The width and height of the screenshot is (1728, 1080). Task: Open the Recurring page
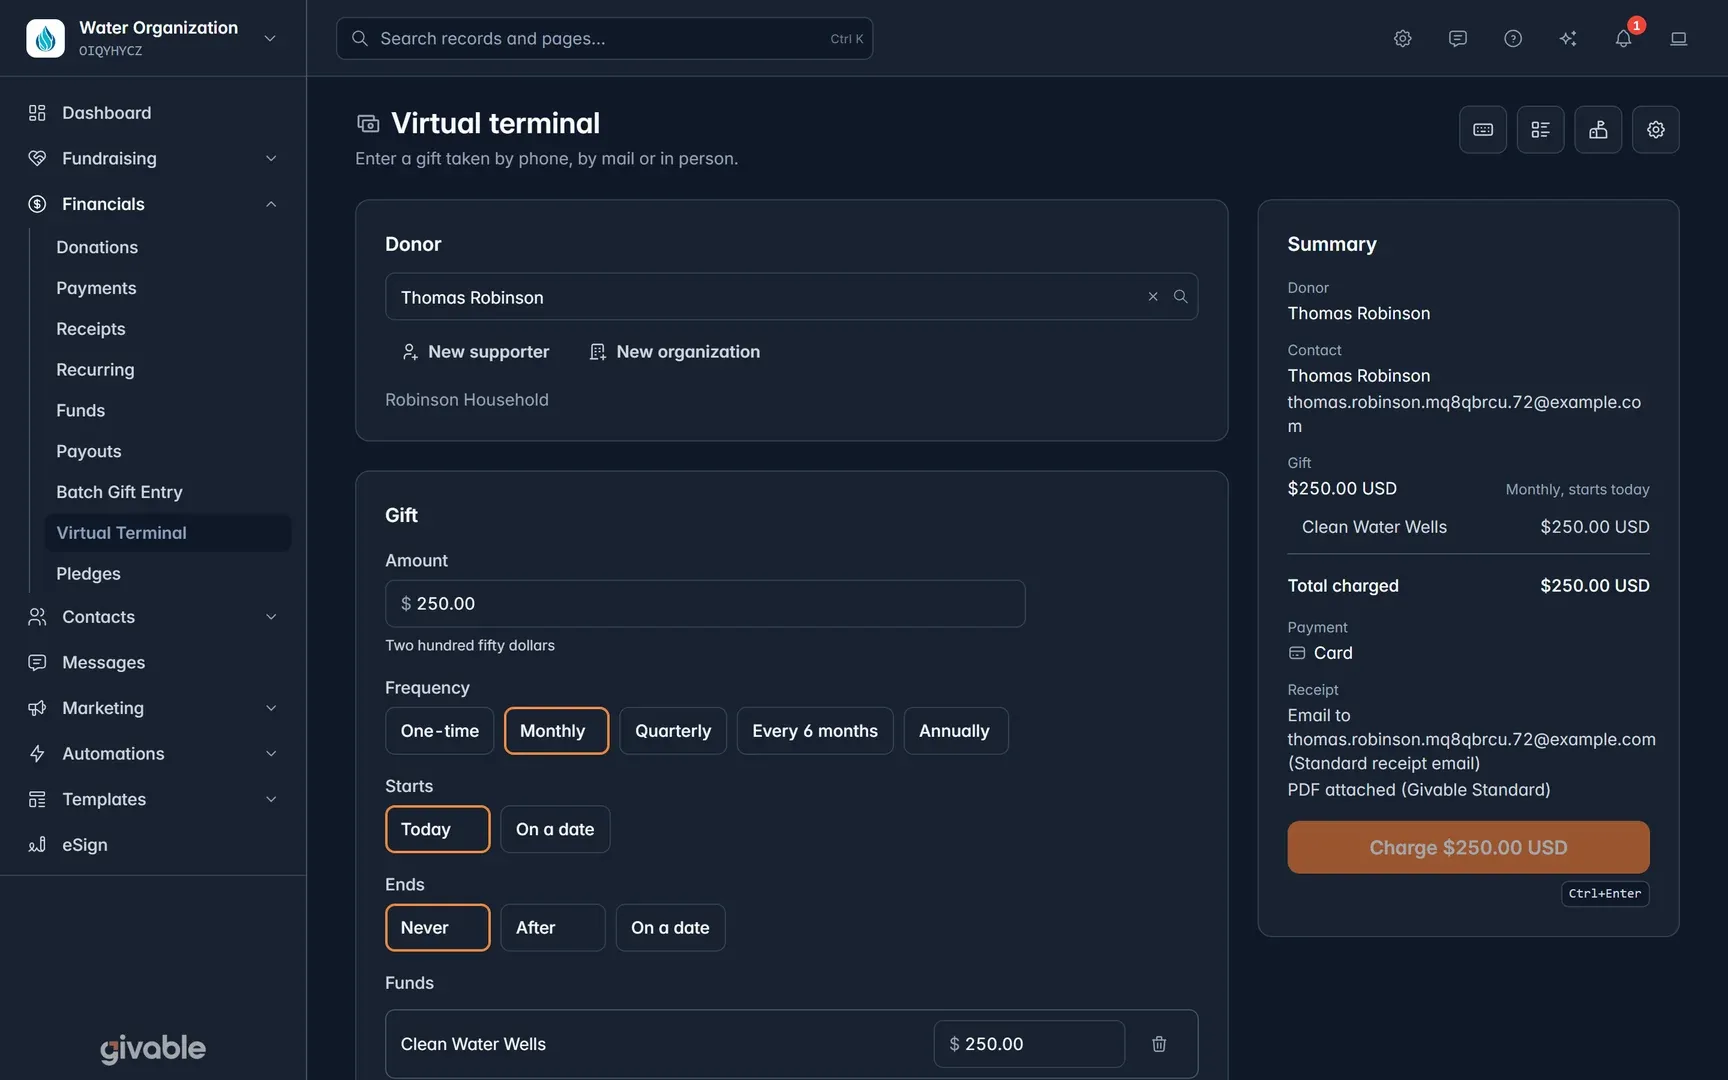(x=168, y=370)
